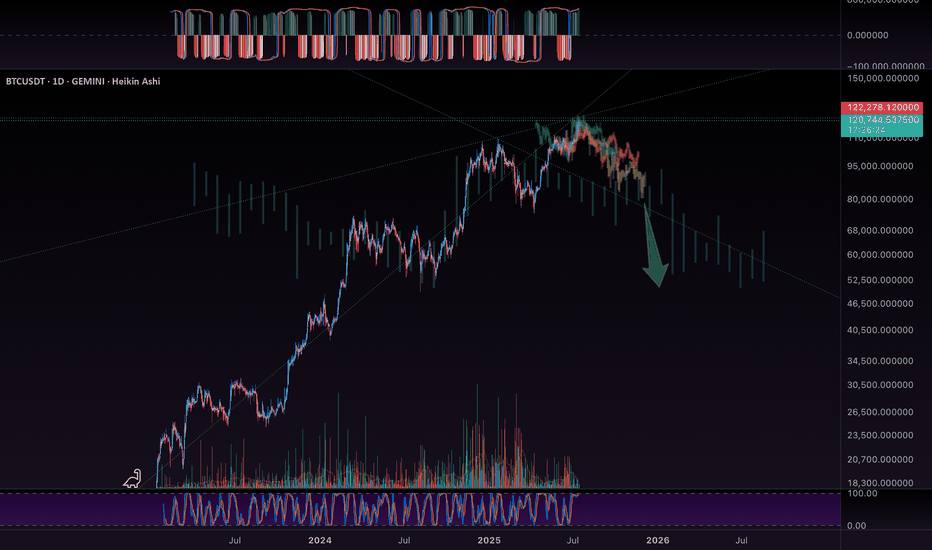Click the -100,000.000000 top indicator scale label
The width and height of the screenshot is (932, 550).
[886, 66]
